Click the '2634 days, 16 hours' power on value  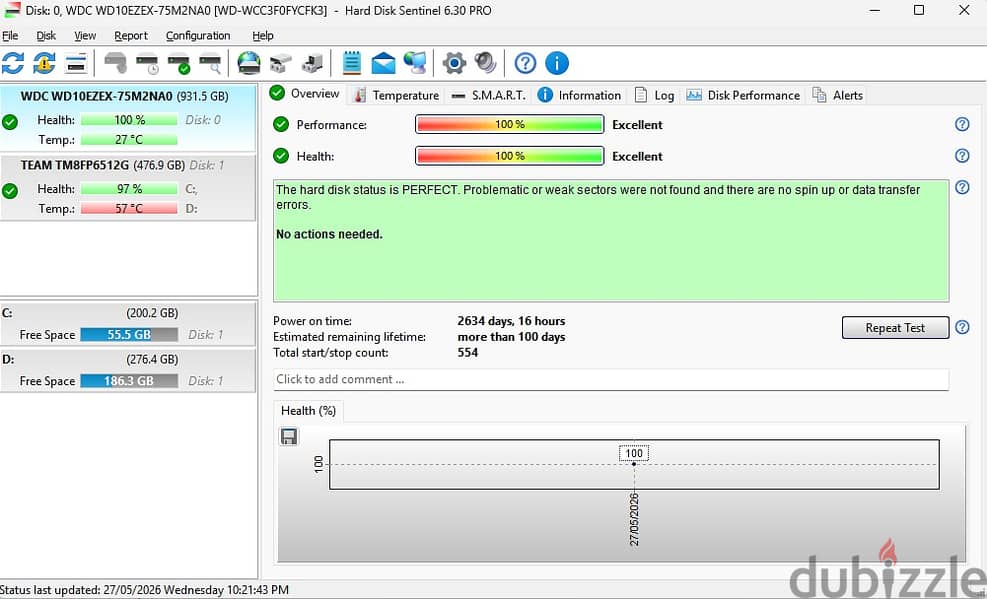511,321
